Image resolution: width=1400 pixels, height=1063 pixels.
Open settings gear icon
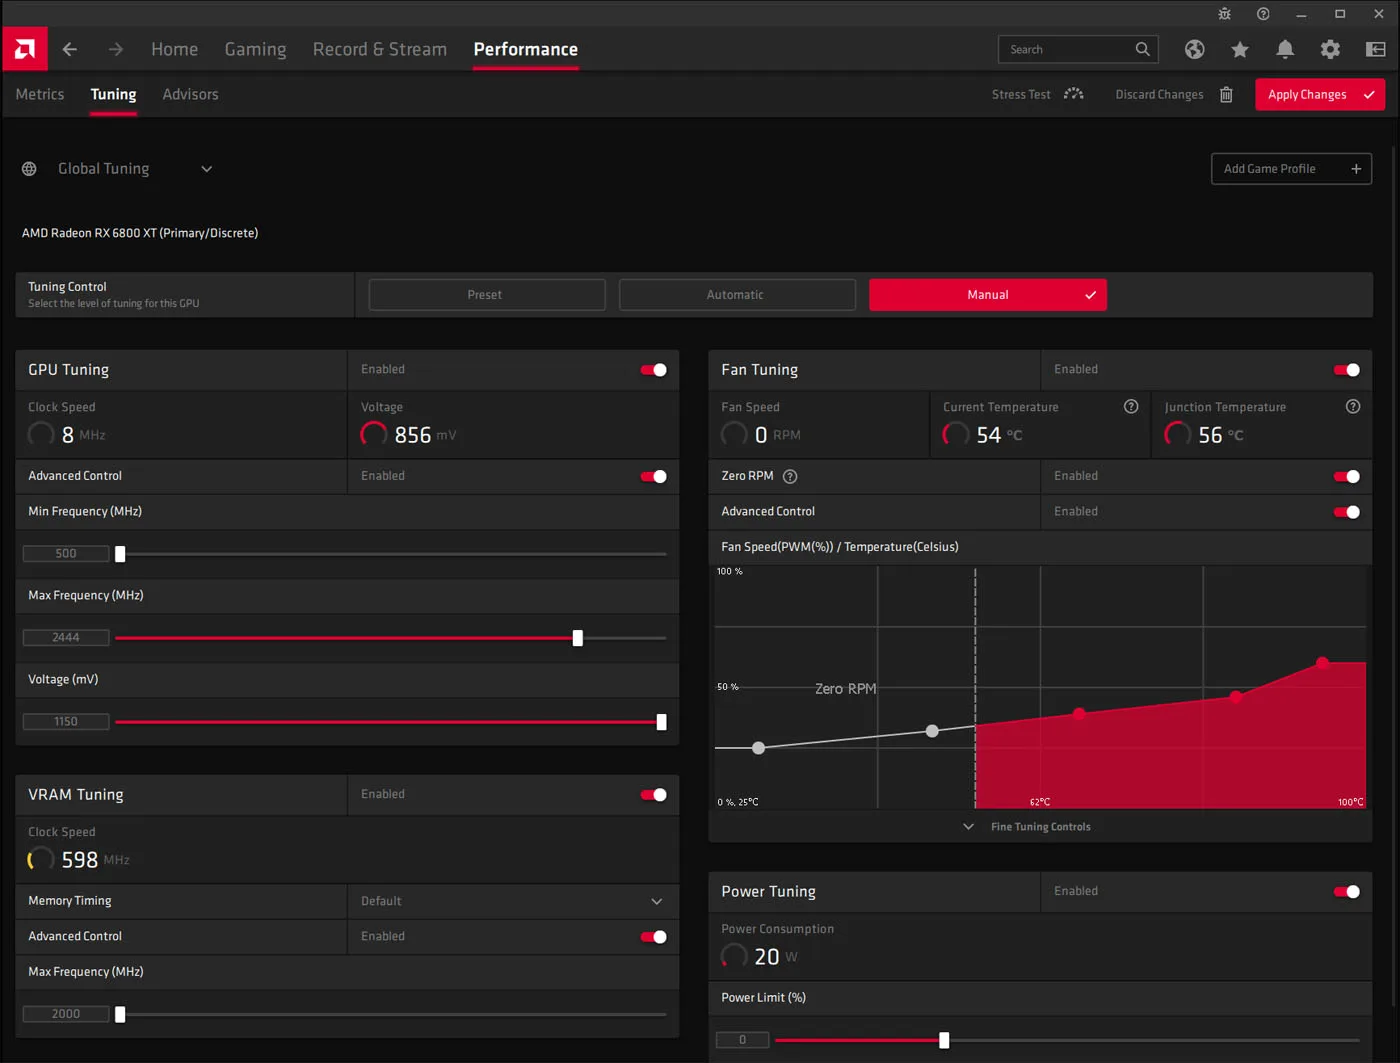coord(1330,49)
